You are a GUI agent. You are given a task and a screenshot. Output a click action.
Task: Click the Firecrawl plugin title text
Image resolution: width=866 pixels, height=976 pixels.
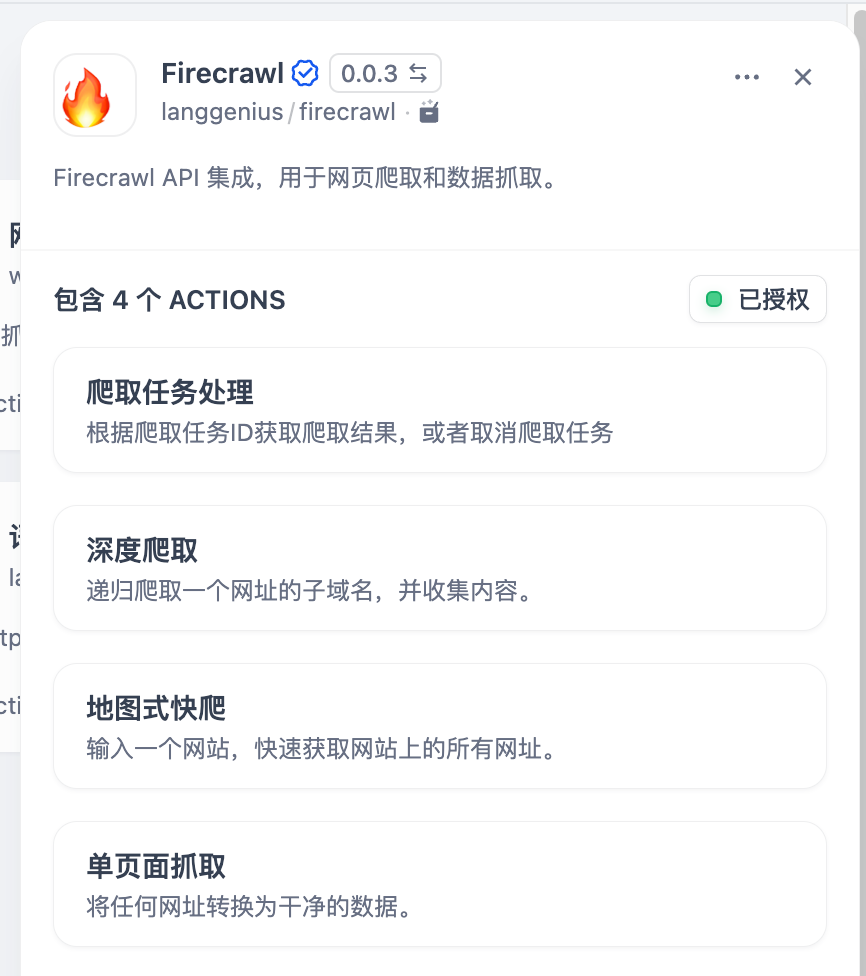pyautogui.click(x=222, y=73)
